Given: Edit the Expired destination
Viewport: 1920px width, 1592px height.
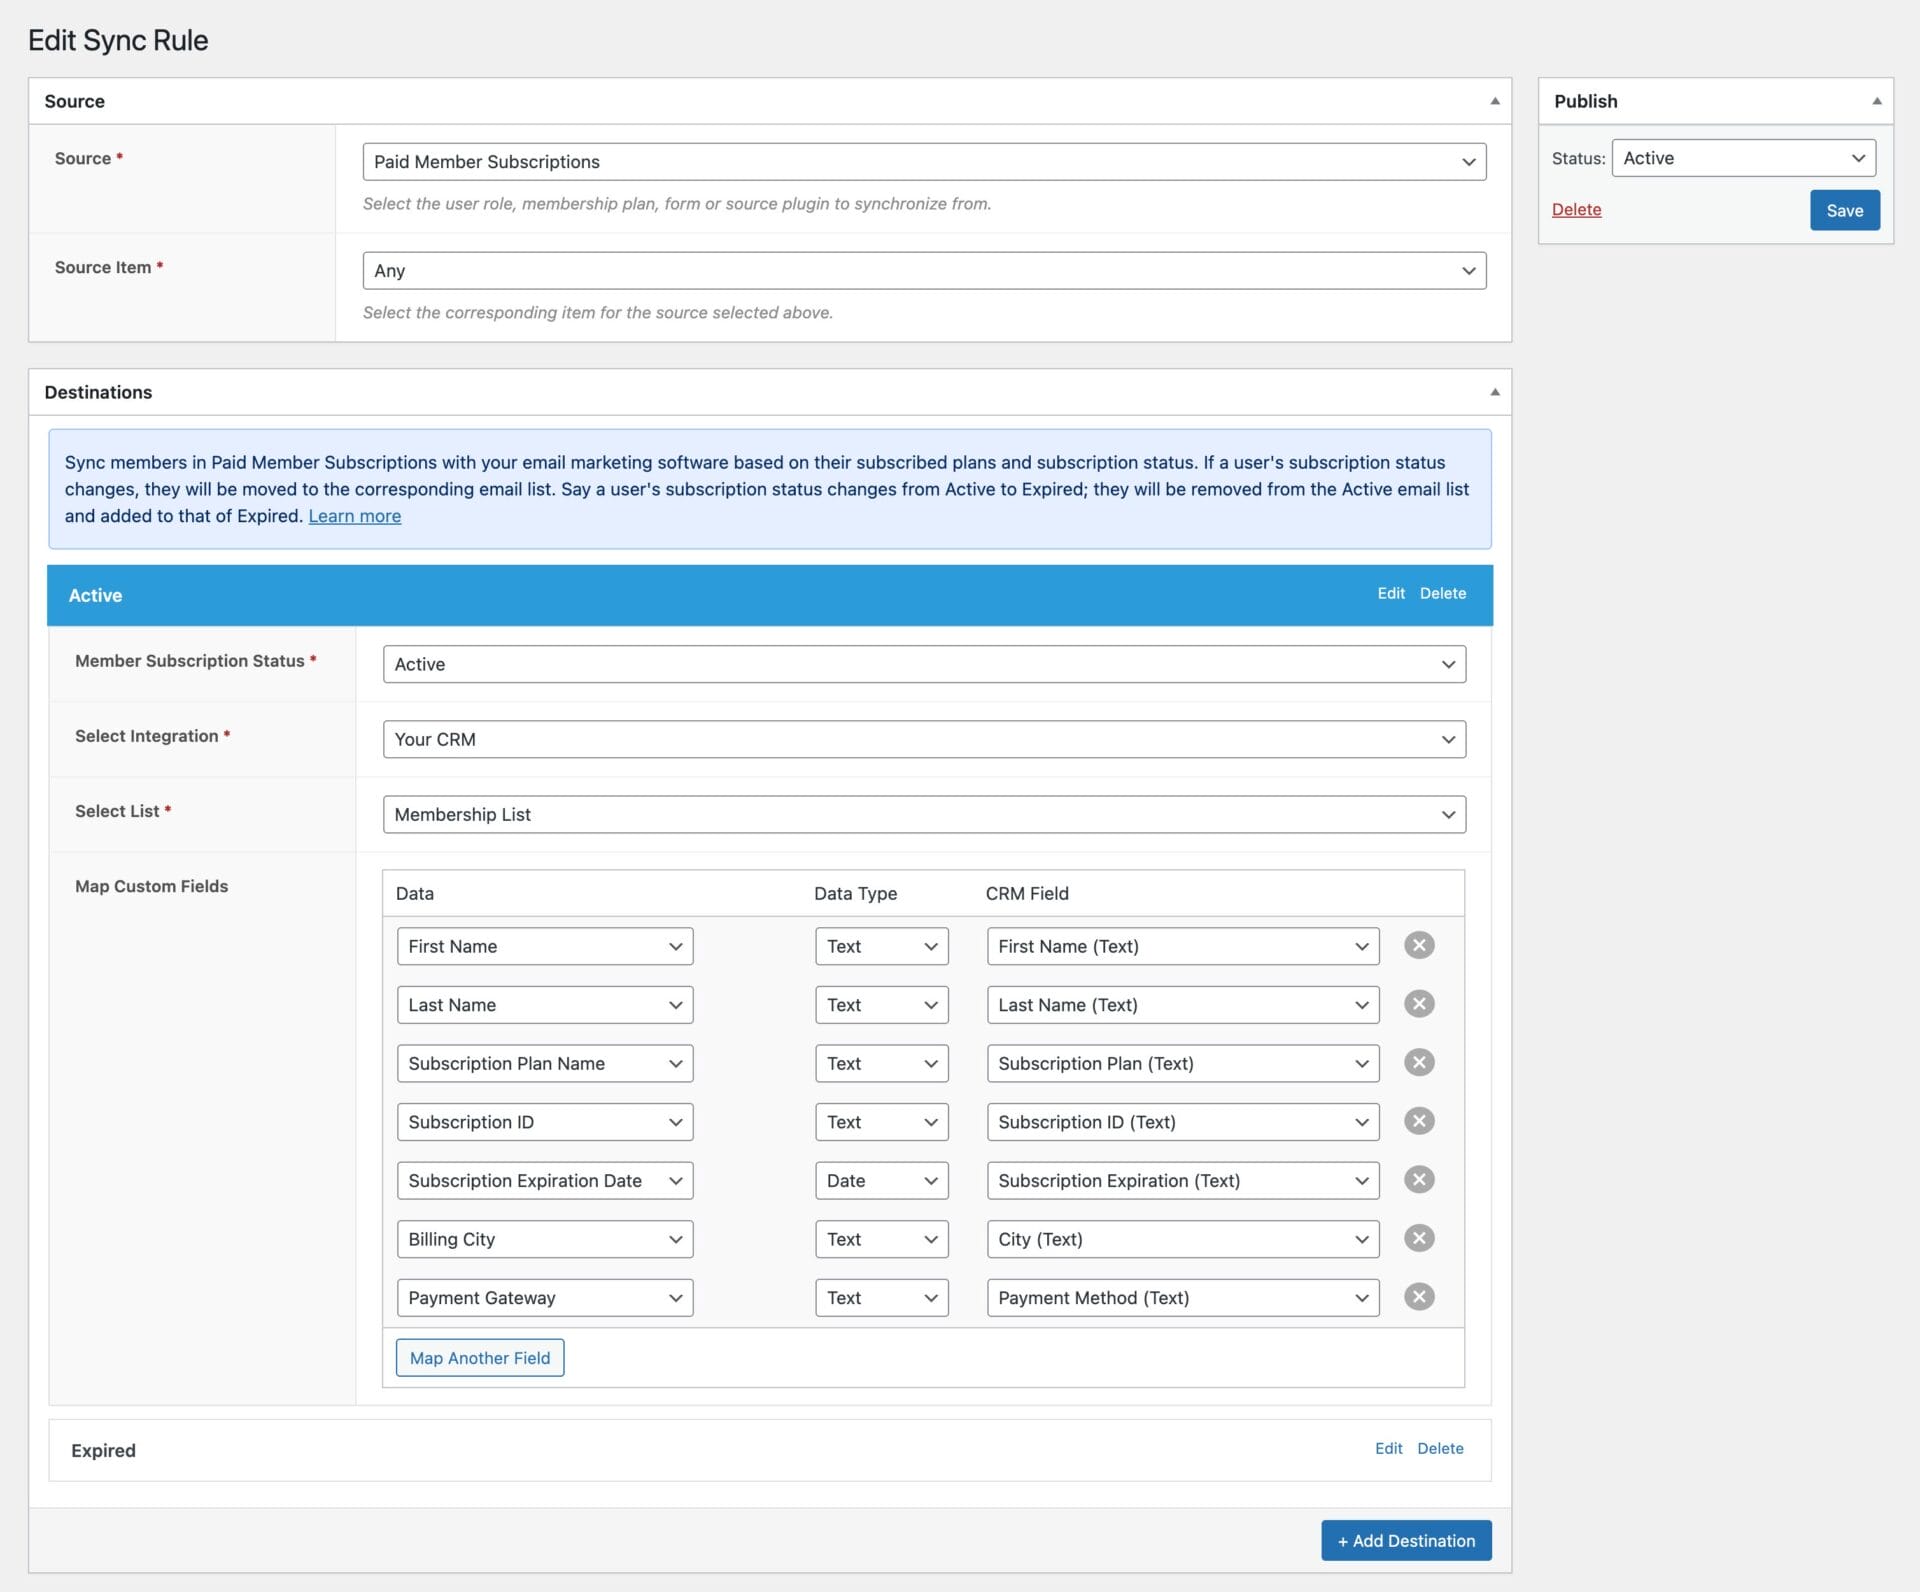Looking at the screenshot, I should click(1388, 1448).
